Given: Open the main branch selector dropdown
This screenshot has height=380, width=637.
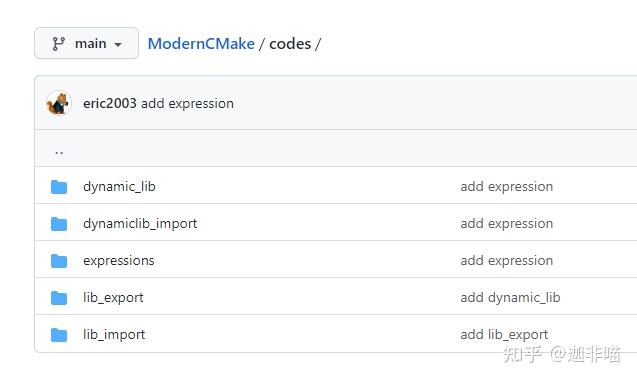Looking at the screenshot, I should (86, 43).
